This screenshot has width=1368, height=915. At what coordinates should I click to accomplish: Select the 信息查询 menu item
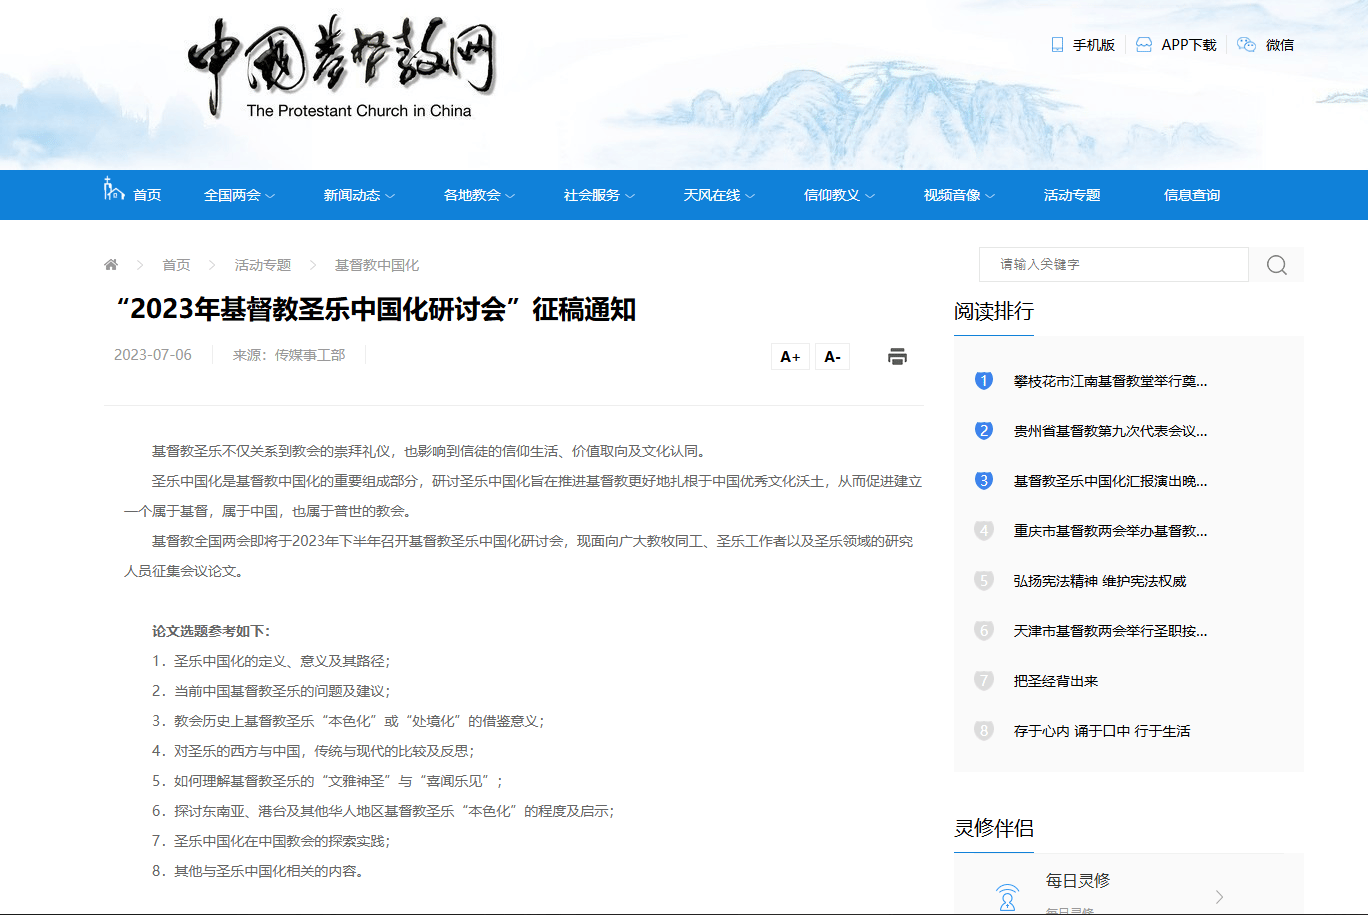tap(1192, 195)
